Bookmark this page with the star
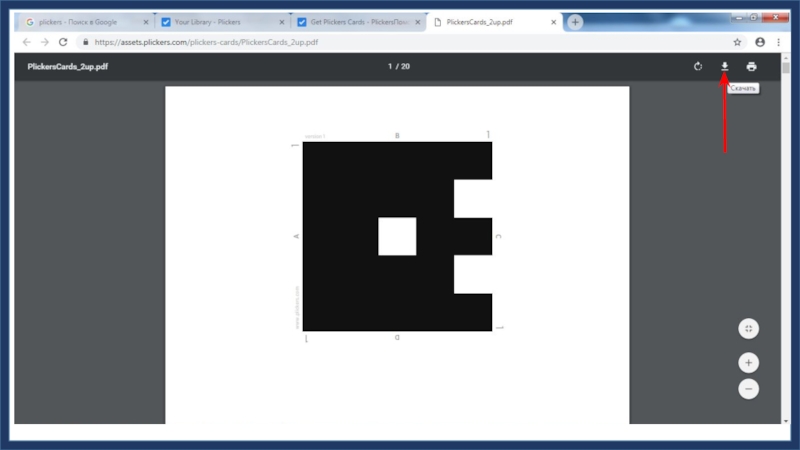Screen dimensions: 800x450 [x=737, y=42]
